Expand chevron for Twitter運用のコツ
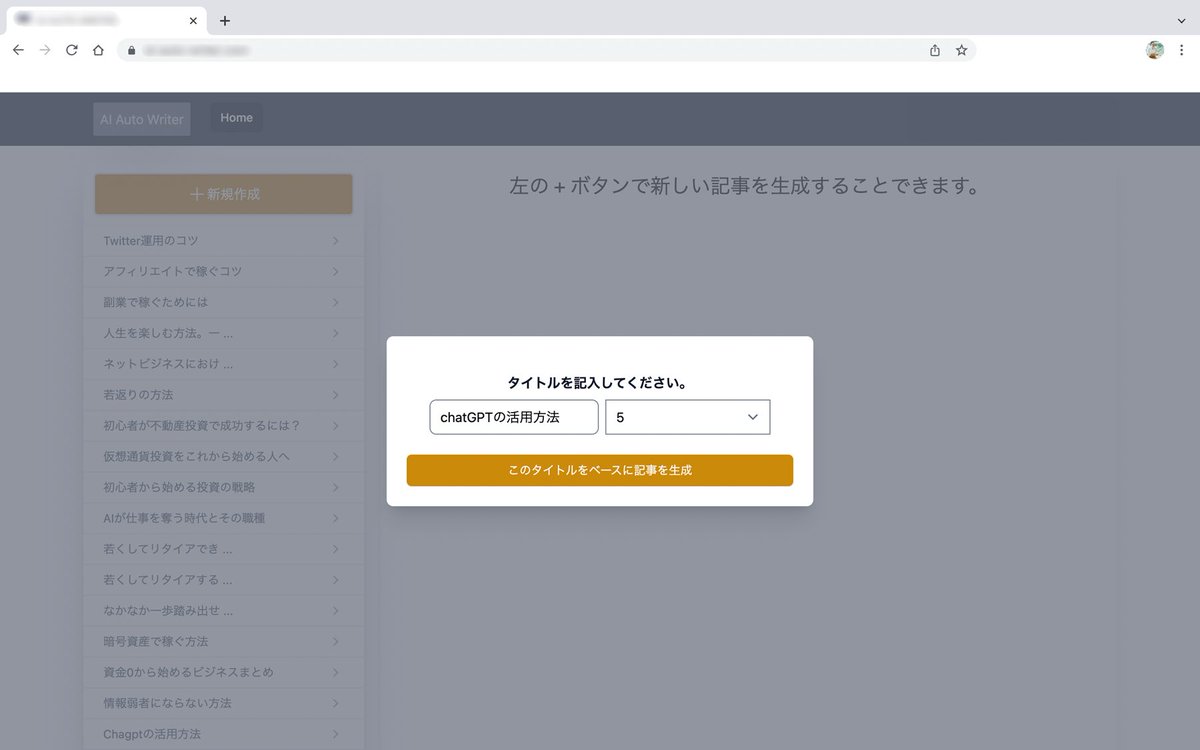 tap(335, 241)
